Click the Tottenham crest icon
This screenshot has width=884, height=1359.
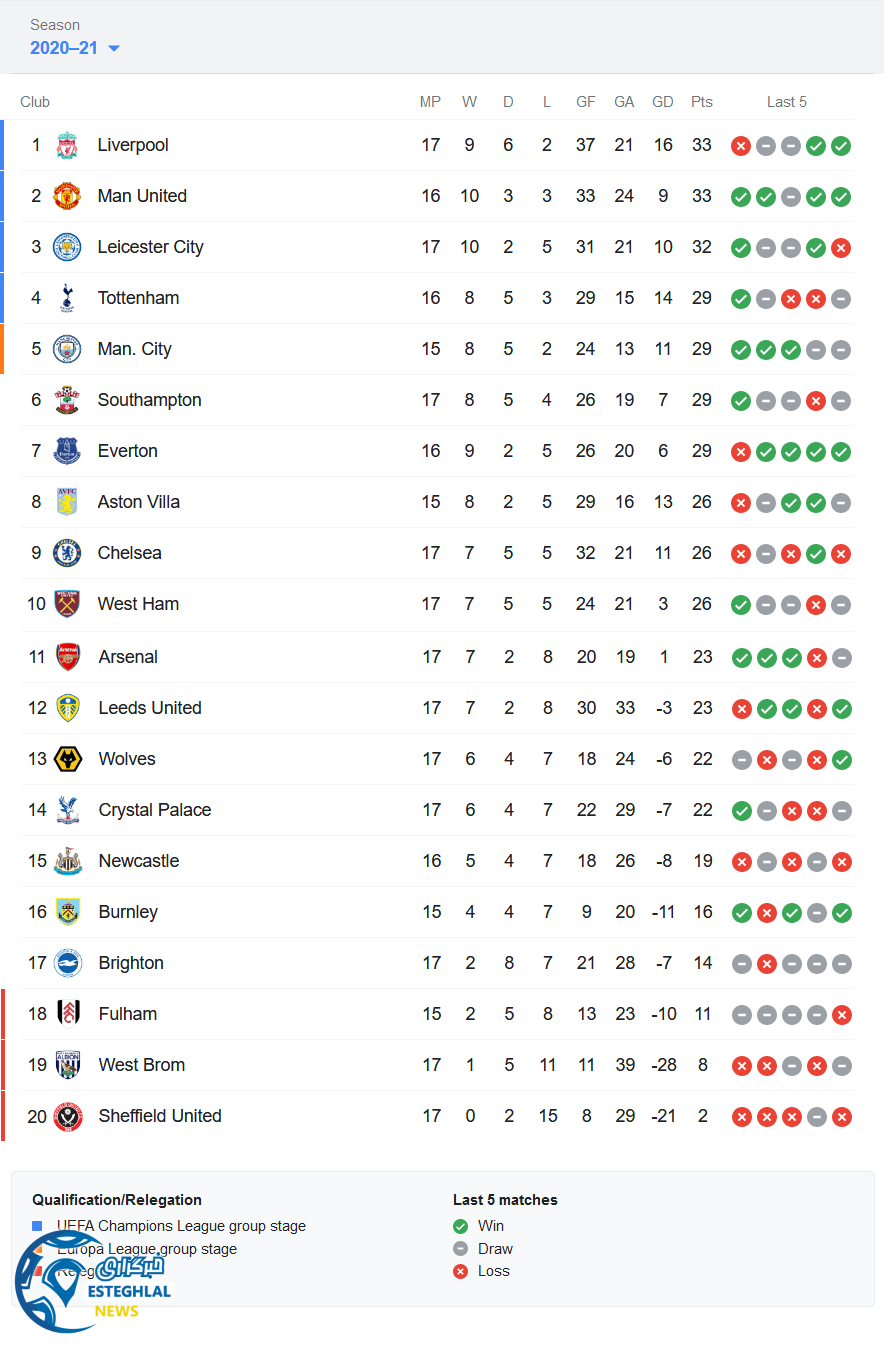coord(67,298)
